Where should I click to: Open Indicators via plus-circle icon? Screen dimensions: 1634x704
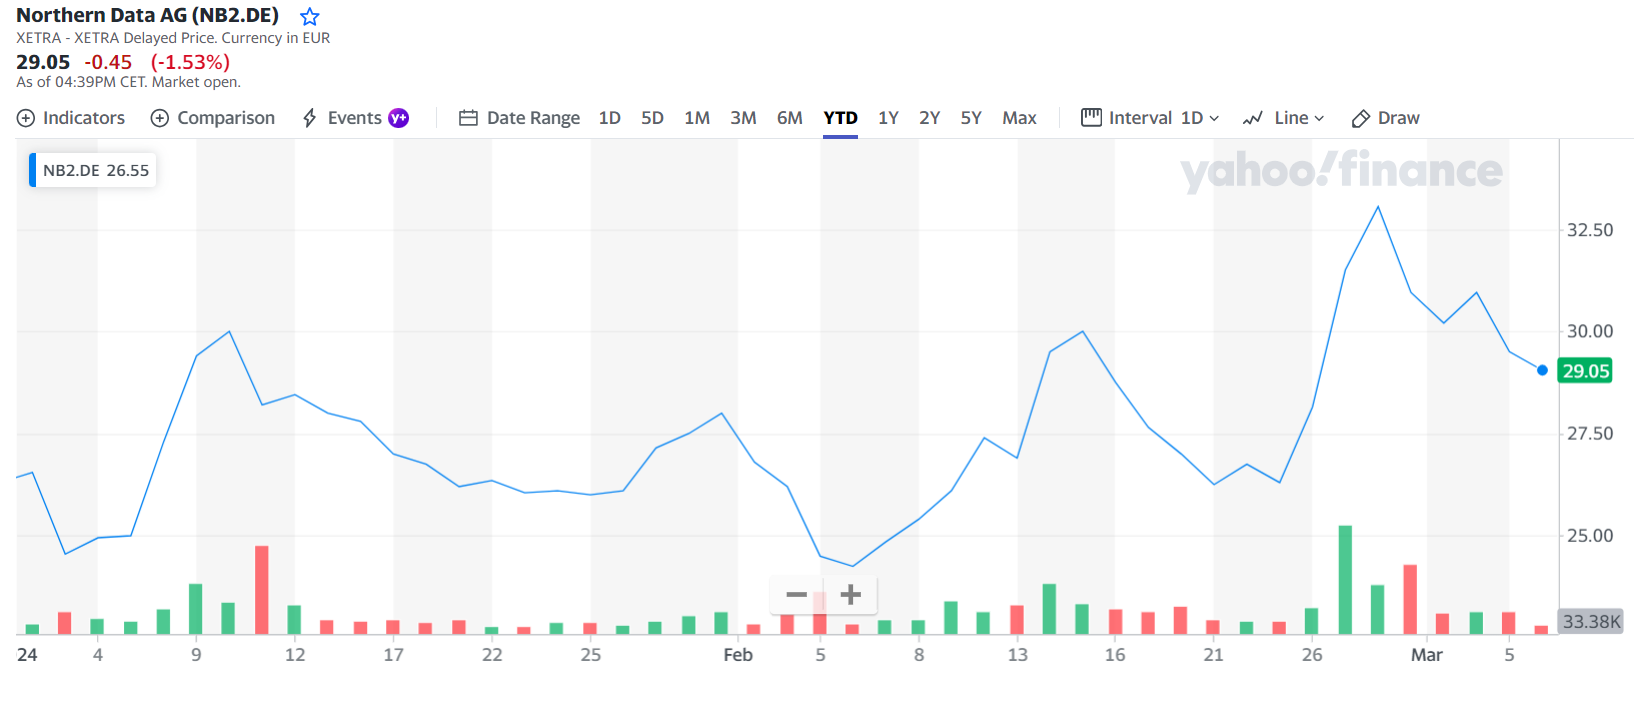26,118
